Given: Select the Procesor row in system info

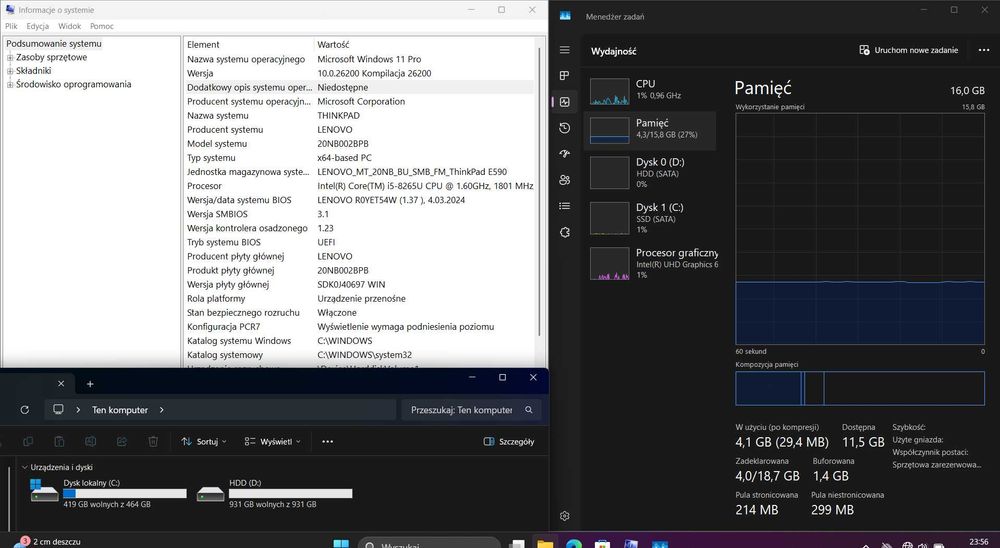Looking at the screenshot, I should (360, 186).
